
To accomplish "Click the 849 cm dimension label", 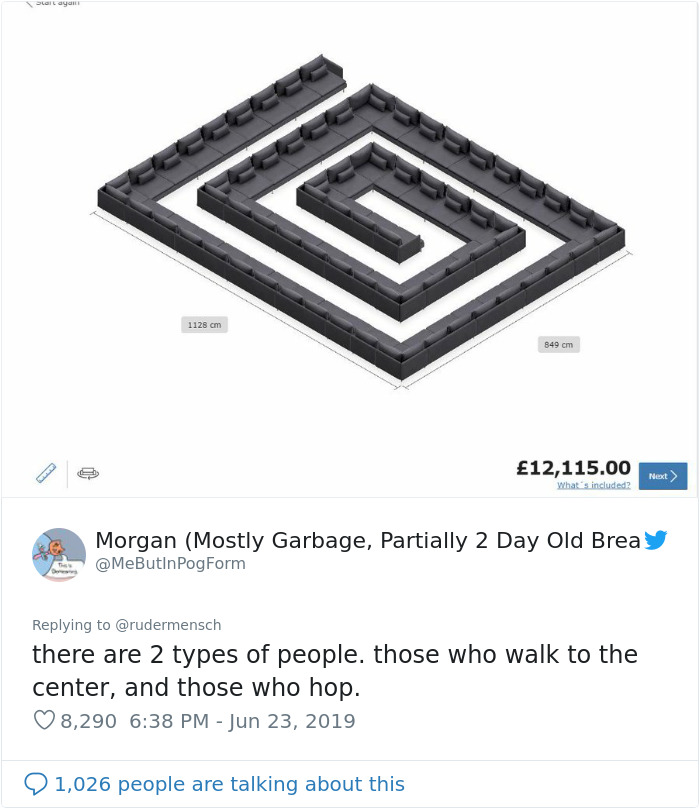I will [x=558, y=344].
